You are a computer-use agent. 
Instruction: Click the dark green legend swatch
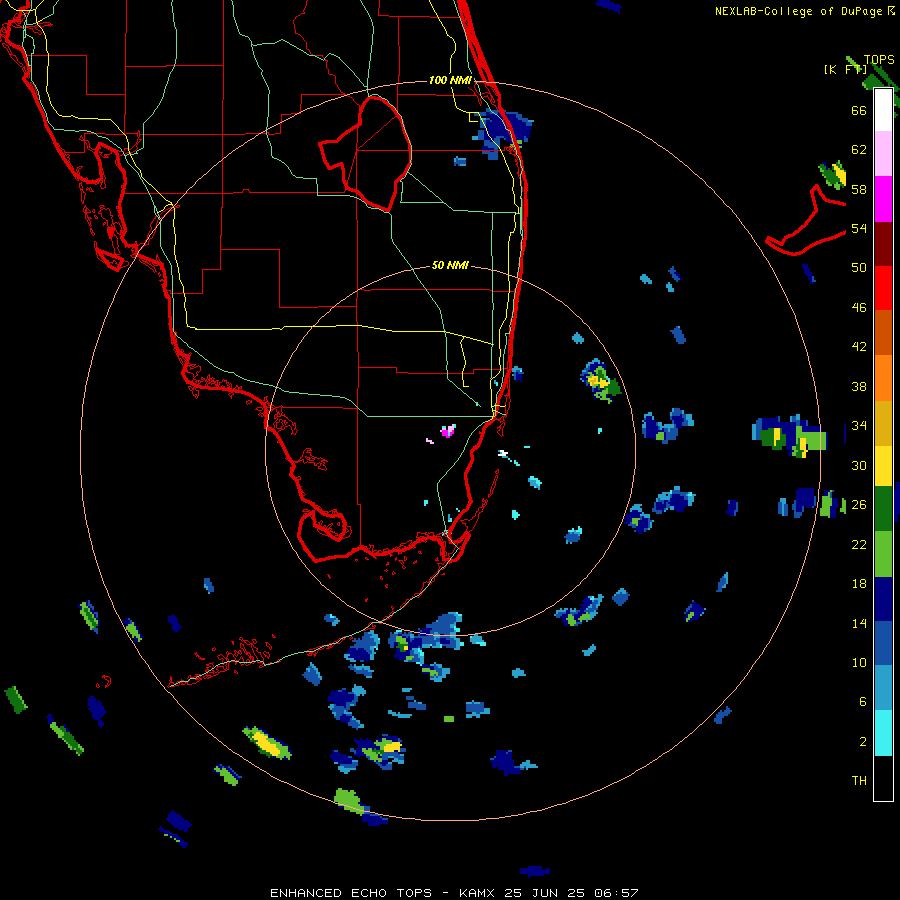tap(883, 509)
